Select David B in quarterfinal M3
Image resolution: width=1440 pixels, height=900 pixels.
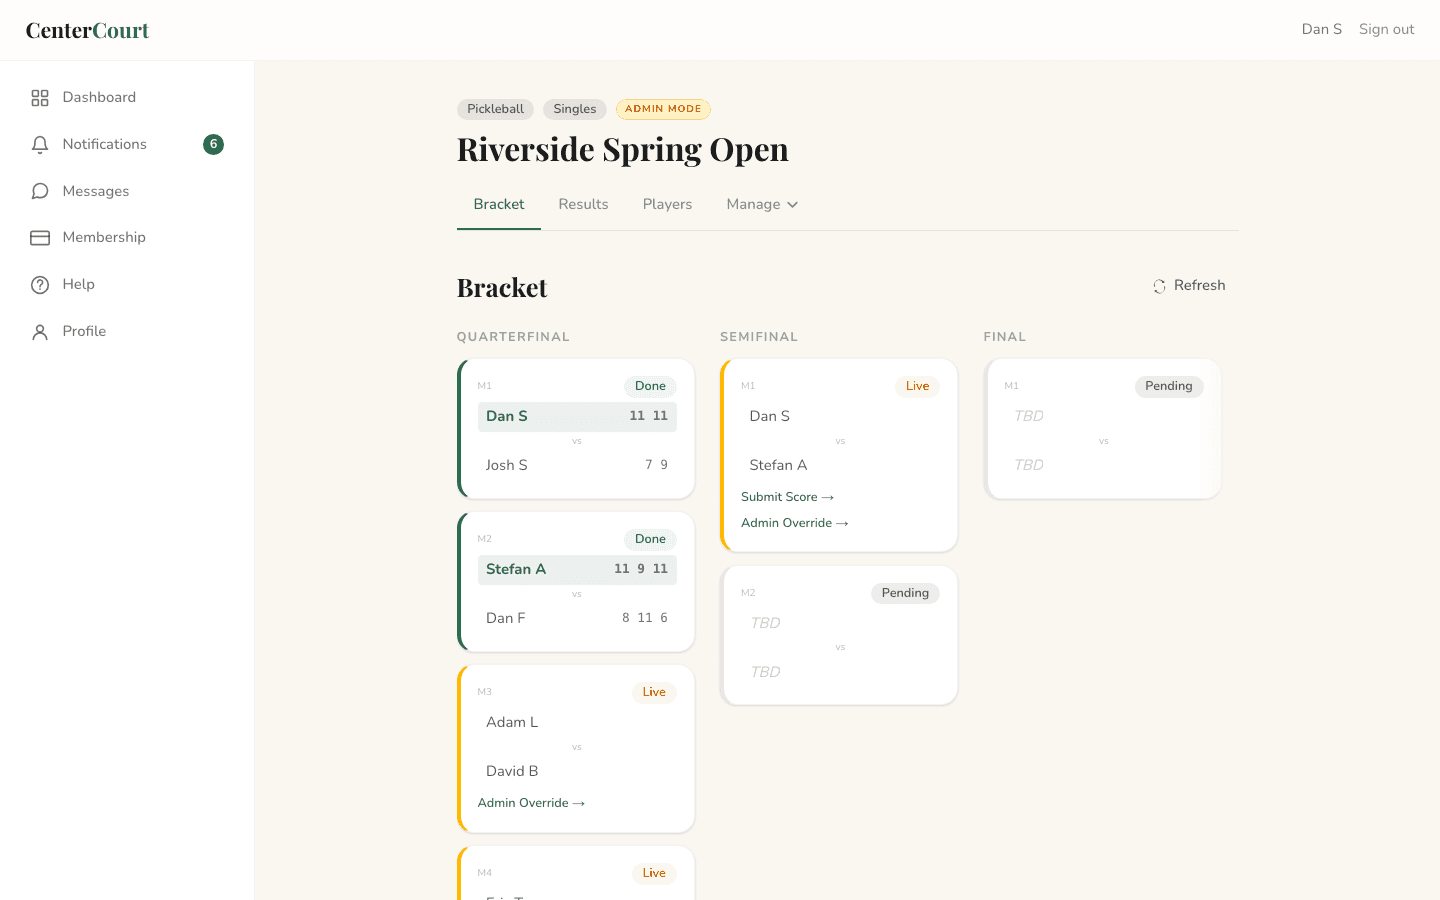(577, 771)
